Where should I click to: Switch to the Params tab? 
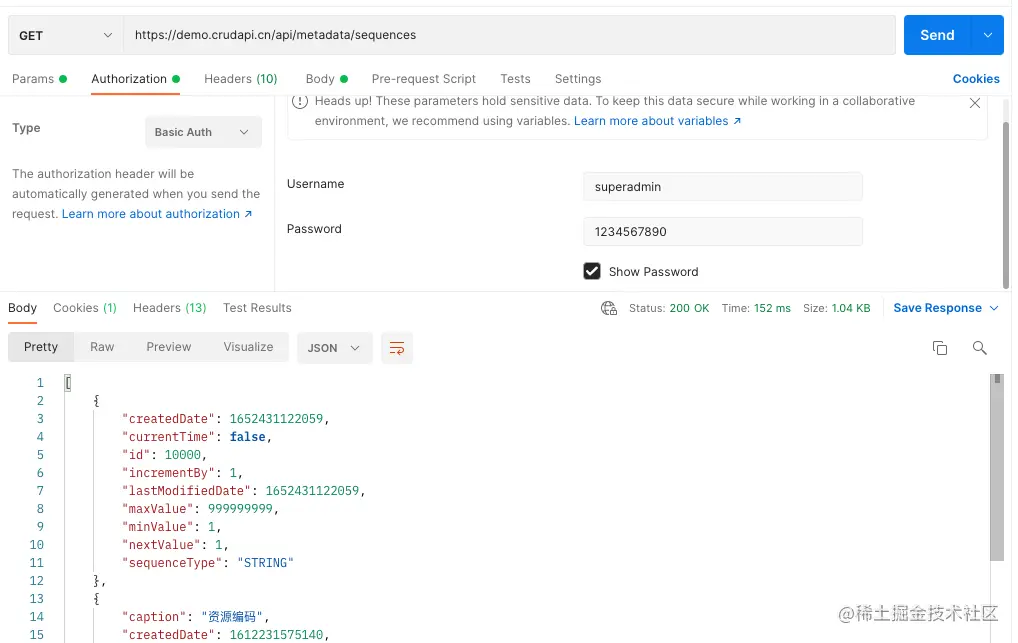tap(40, 79)
